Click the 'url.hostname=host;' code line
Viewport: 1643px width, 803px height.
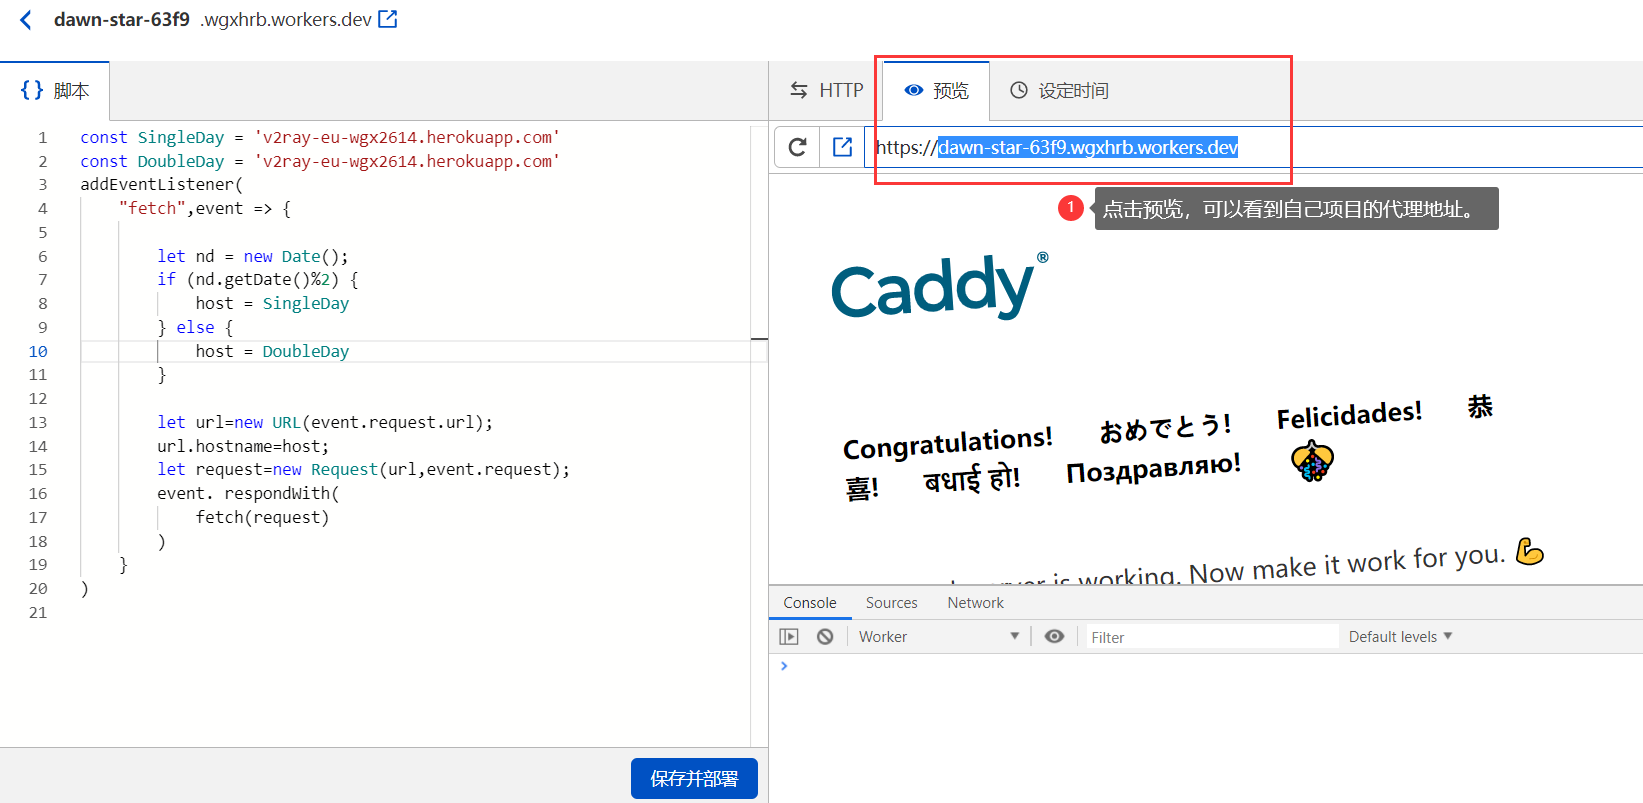click(x=243, y=446)
